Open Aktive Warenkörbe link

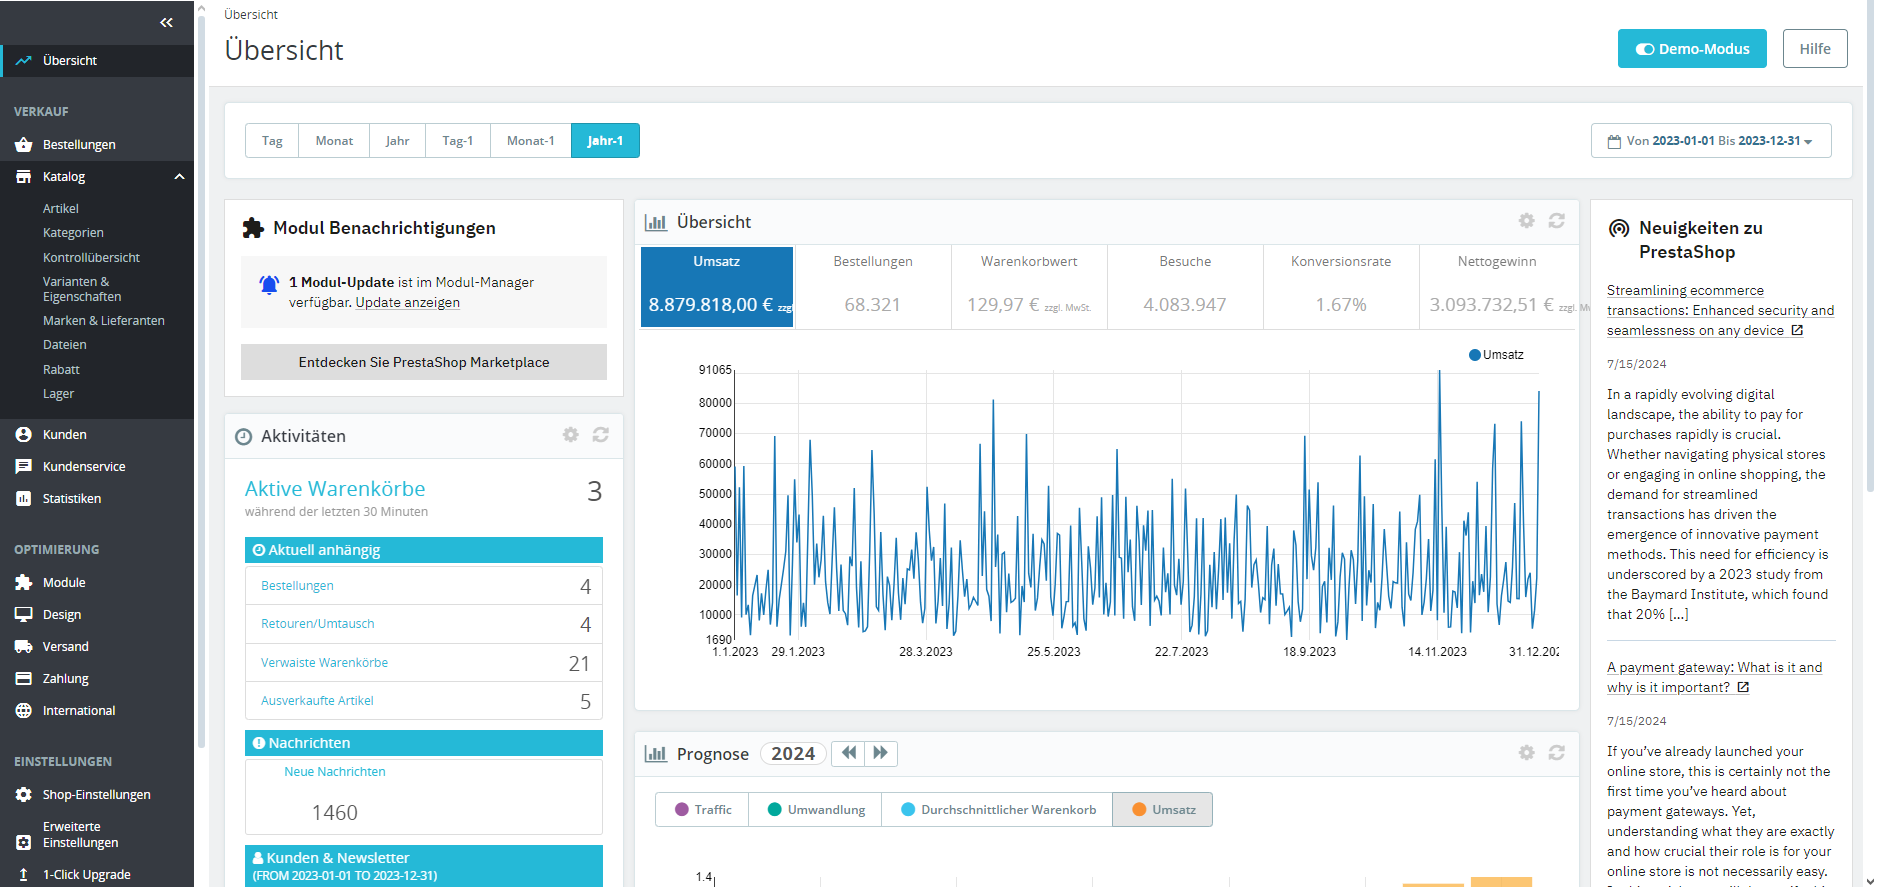coord(335,489)
